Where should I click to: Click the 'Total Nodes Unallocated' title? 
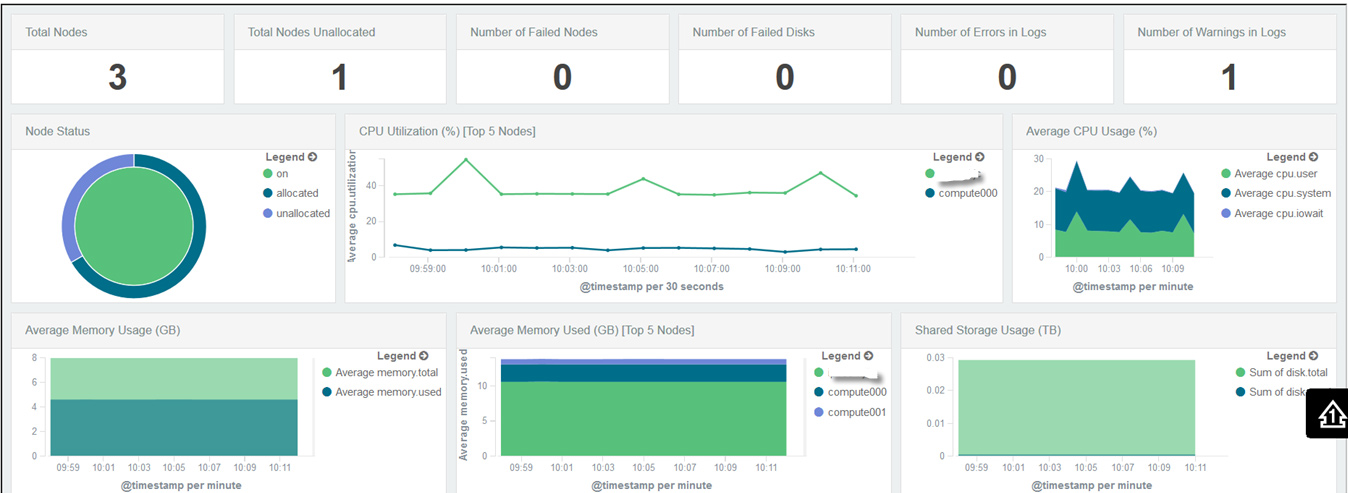click(312, 32)
